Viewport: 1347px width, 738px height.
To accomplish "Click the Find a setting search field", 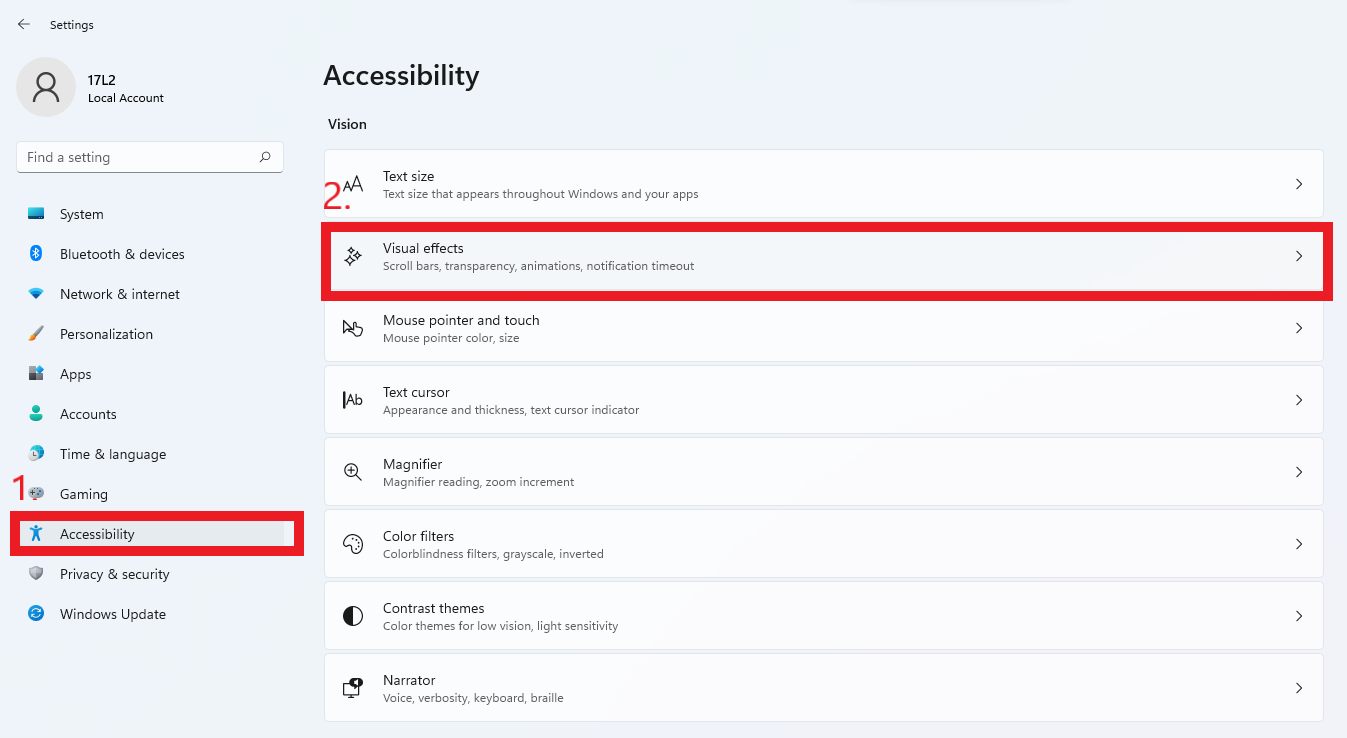I will click(135, 157).
